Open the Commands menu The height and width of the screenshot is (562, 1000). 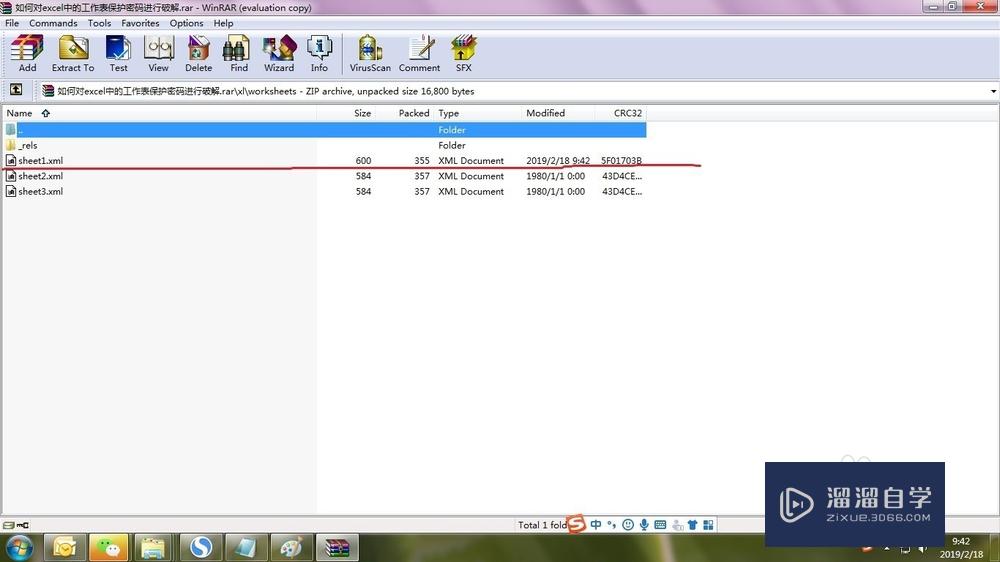point(53,23)
